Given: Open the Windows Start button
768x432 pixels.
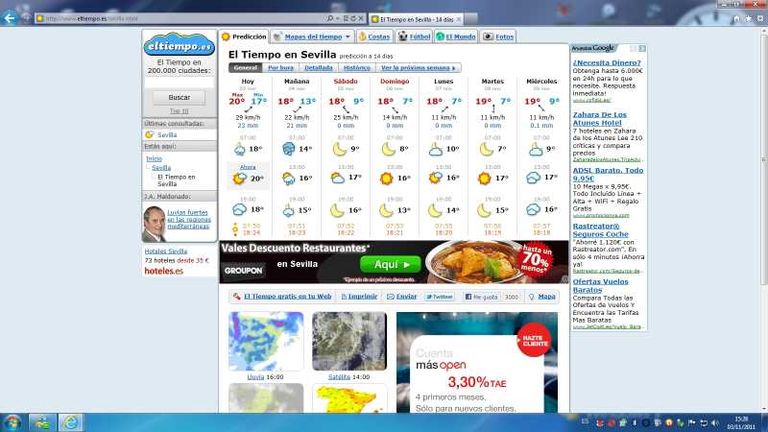Looking at the screenshot, I should [12, 422].
